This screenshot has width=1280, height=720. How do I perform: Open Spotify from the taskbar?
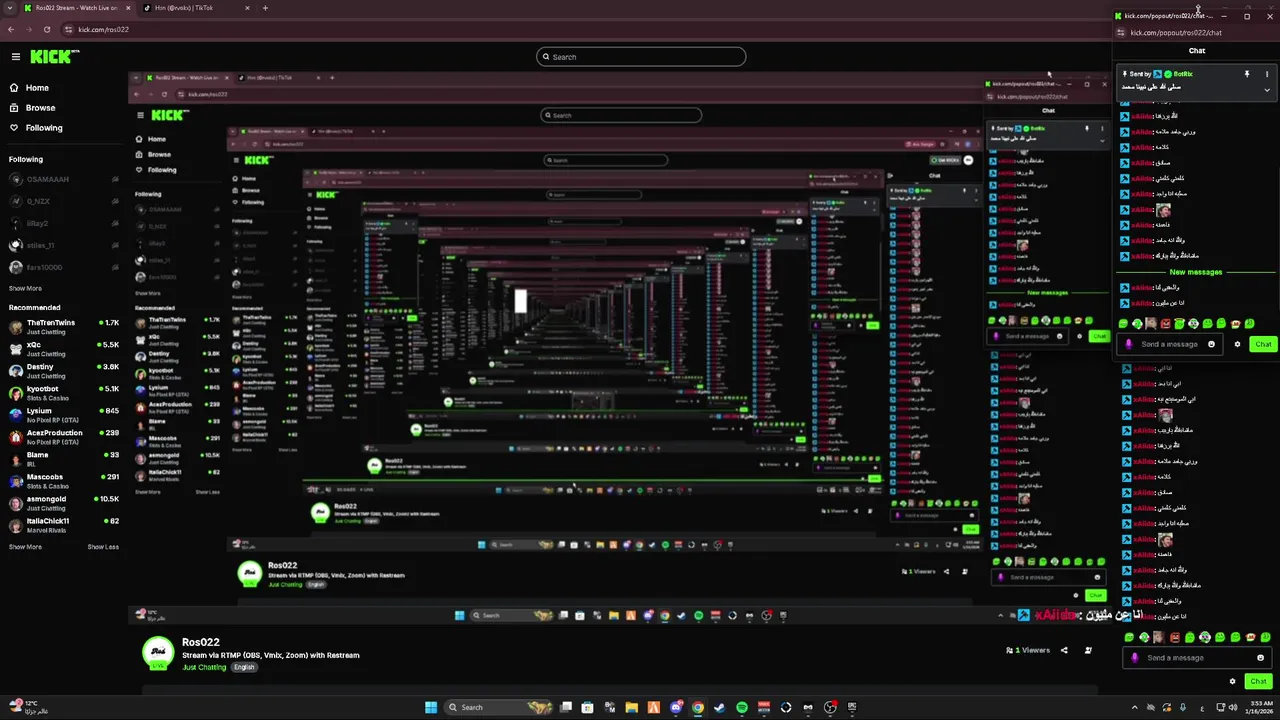[741, 707]
